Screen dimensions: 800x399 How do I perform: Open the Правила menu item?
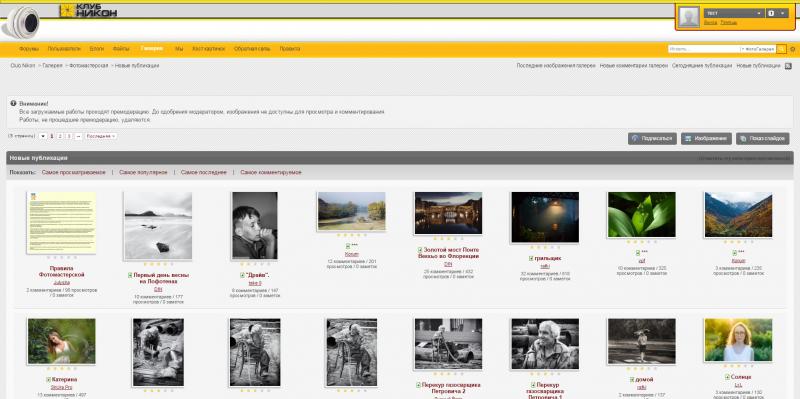tap(289, 49)
